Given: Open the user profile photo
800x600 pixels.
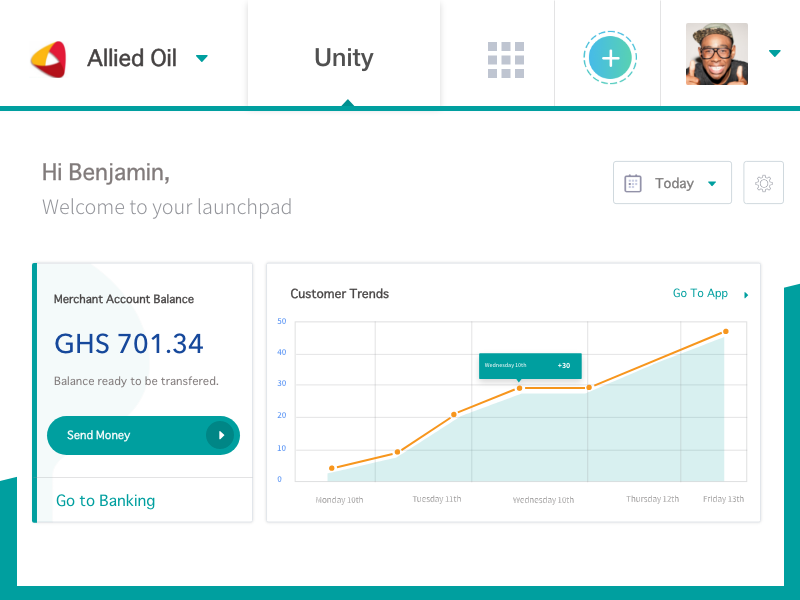Looking at the screenshot, I should [716, 54].
